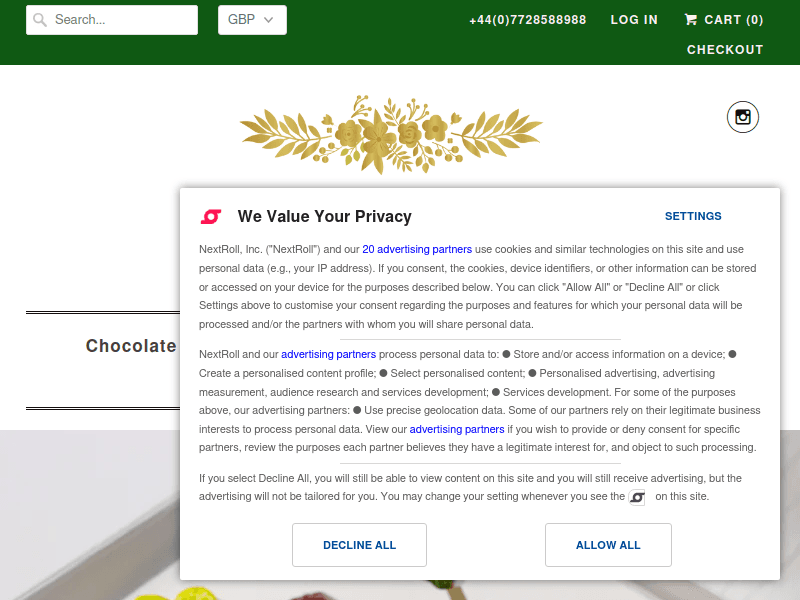800x600 pixels.
Task: Open privacy SETTINGS
Action: [693, 216]
